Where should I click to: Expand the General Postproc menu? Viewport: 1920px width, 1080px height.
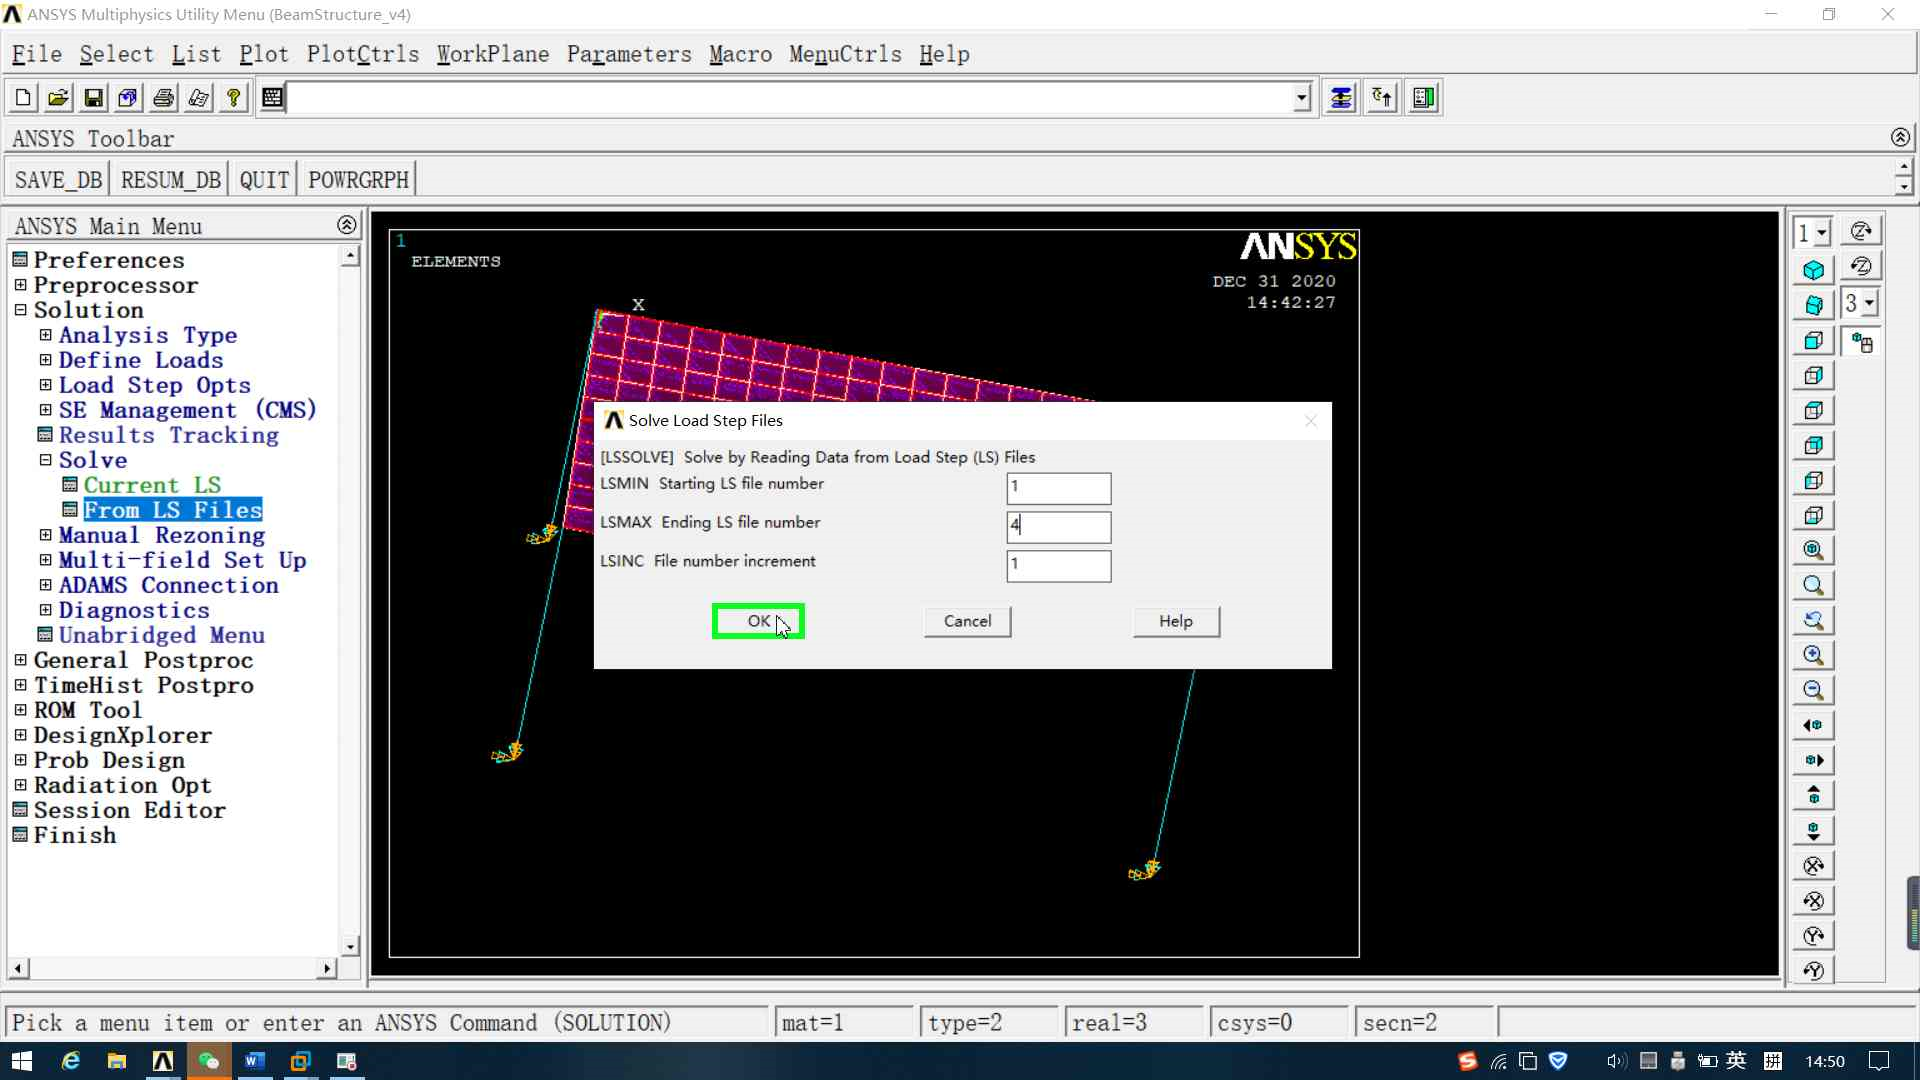pos(20,660)
